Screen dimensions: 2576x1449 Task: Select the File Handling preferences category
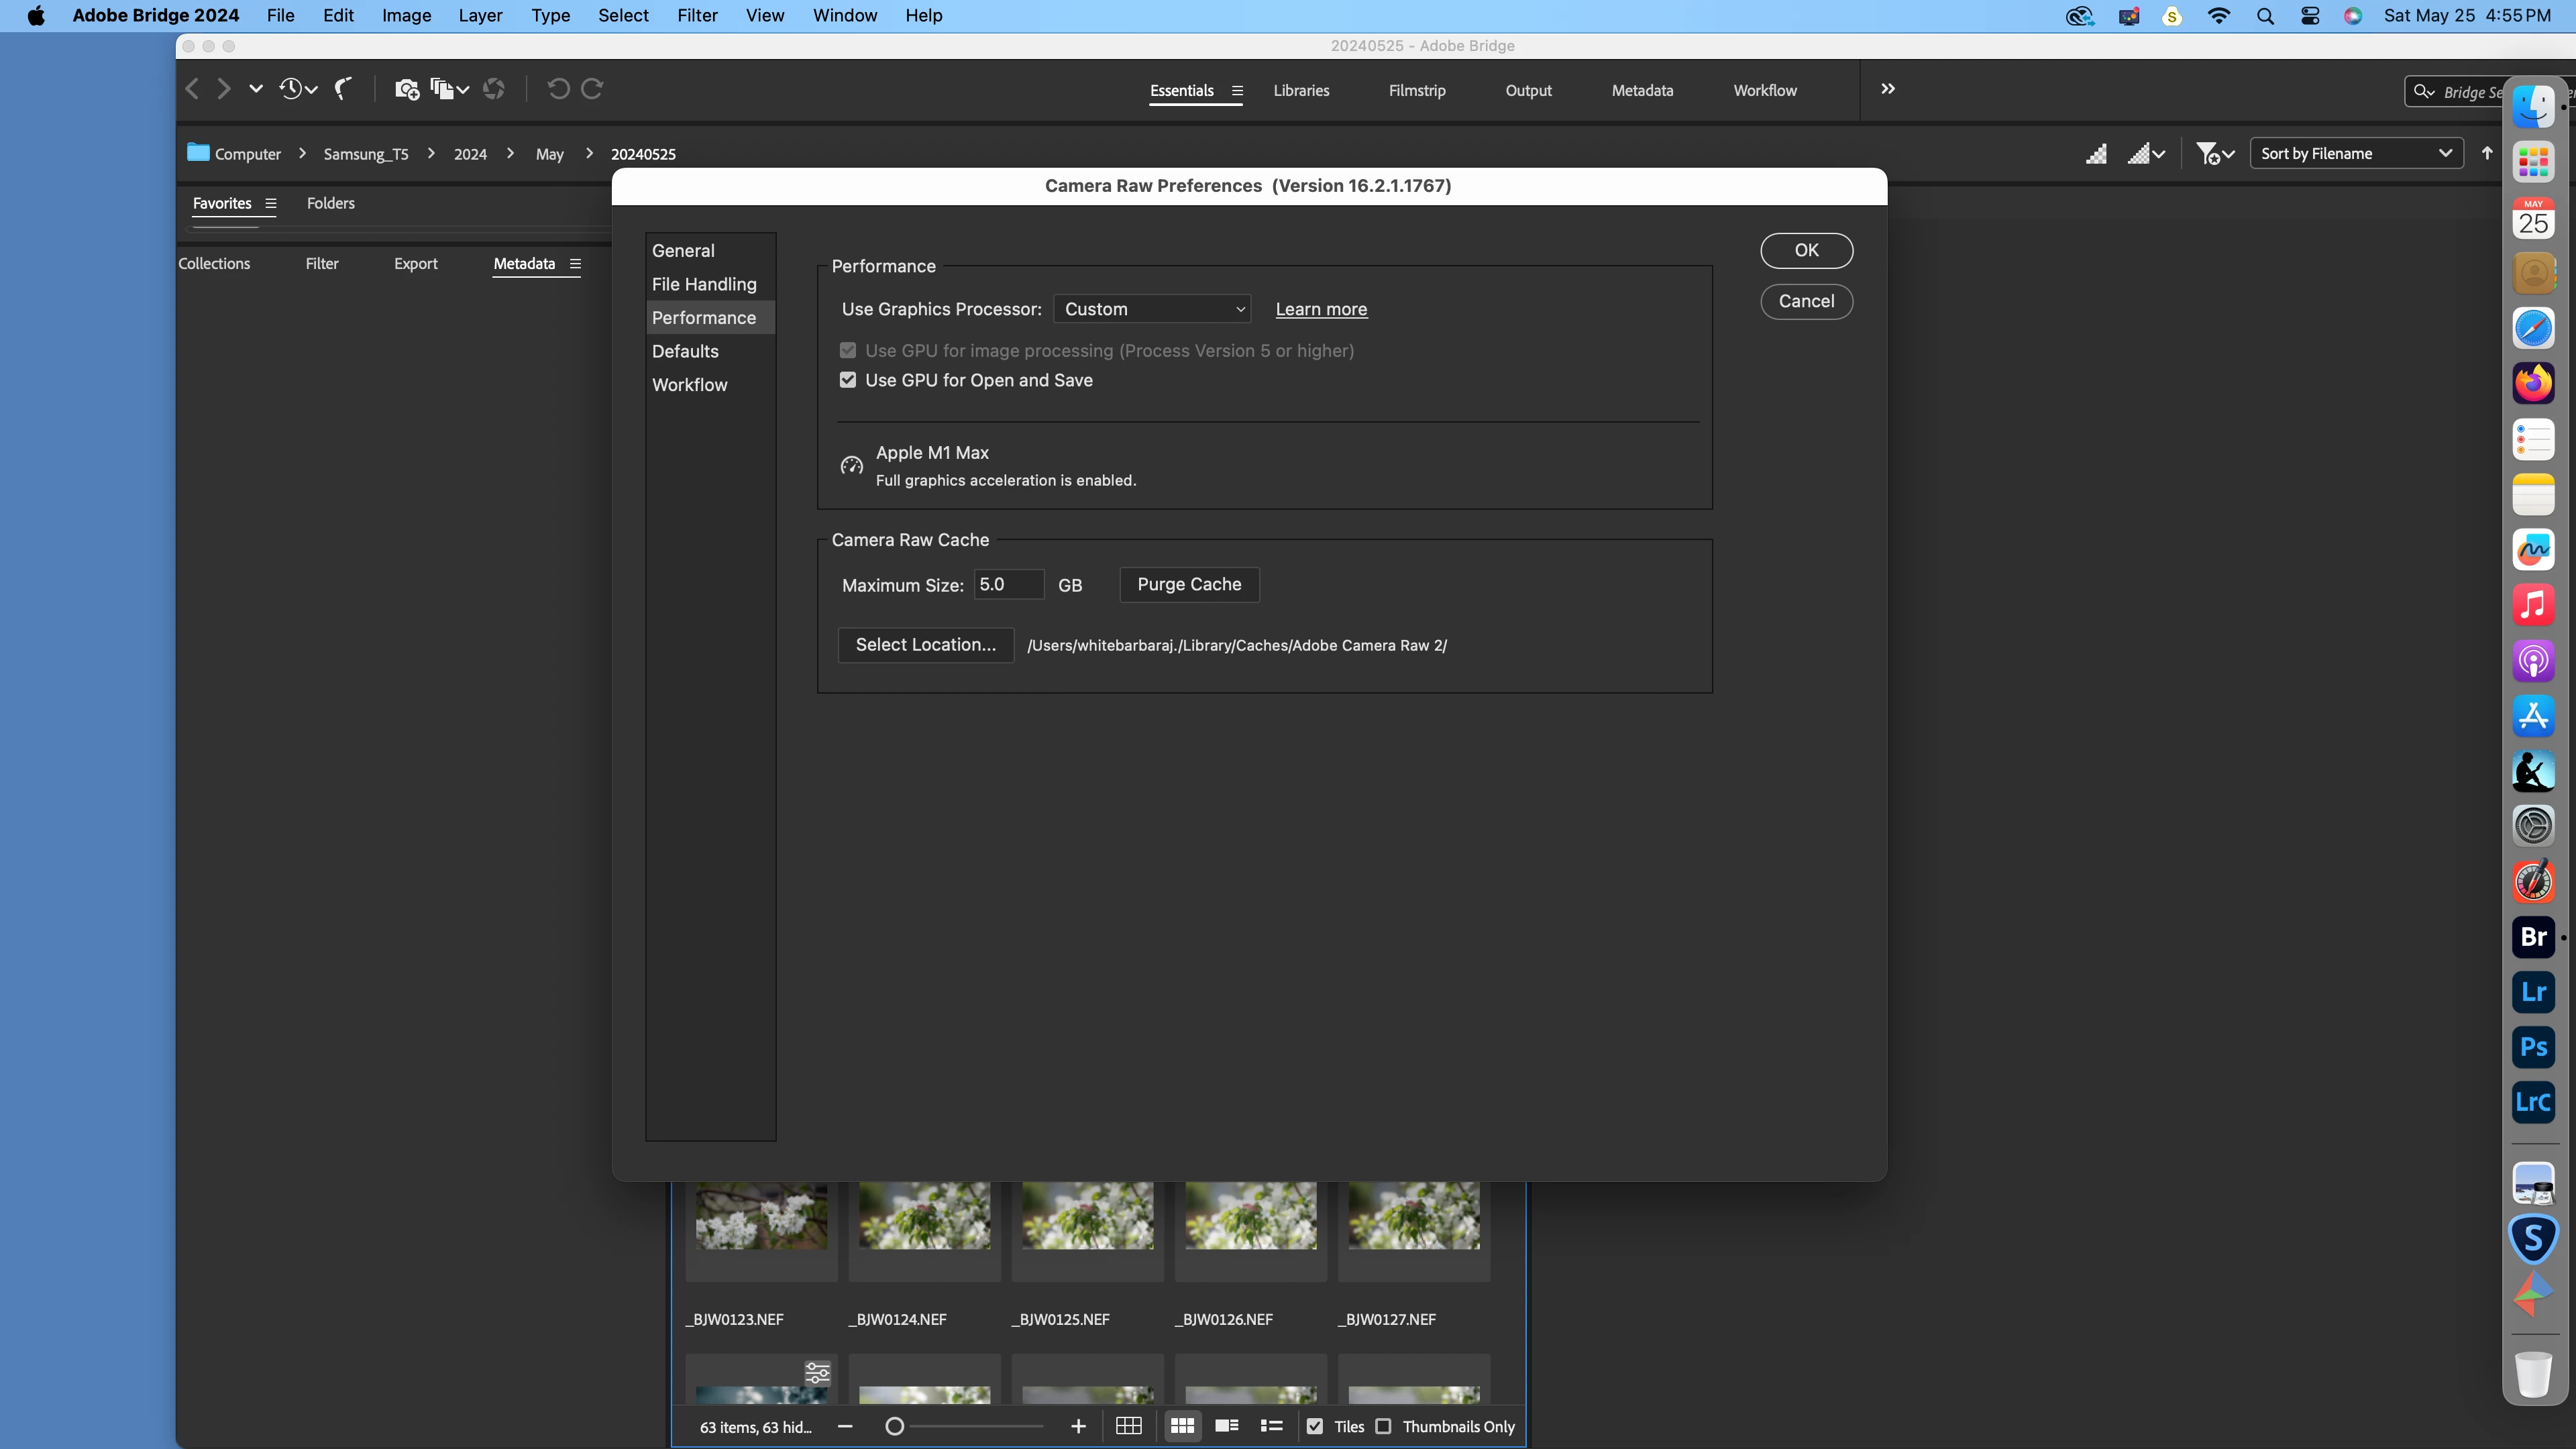tap(704, 284)
